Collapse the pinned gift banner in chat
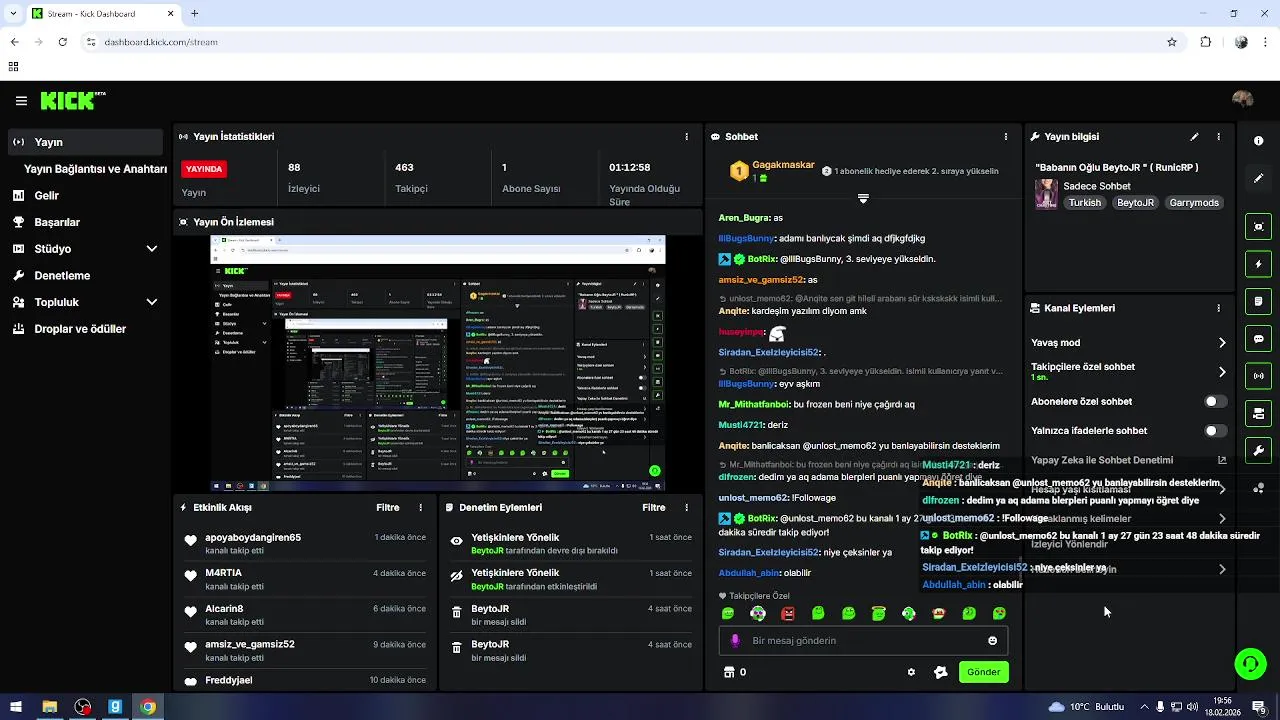This screenshot has height=720, width=1280. 863,198
